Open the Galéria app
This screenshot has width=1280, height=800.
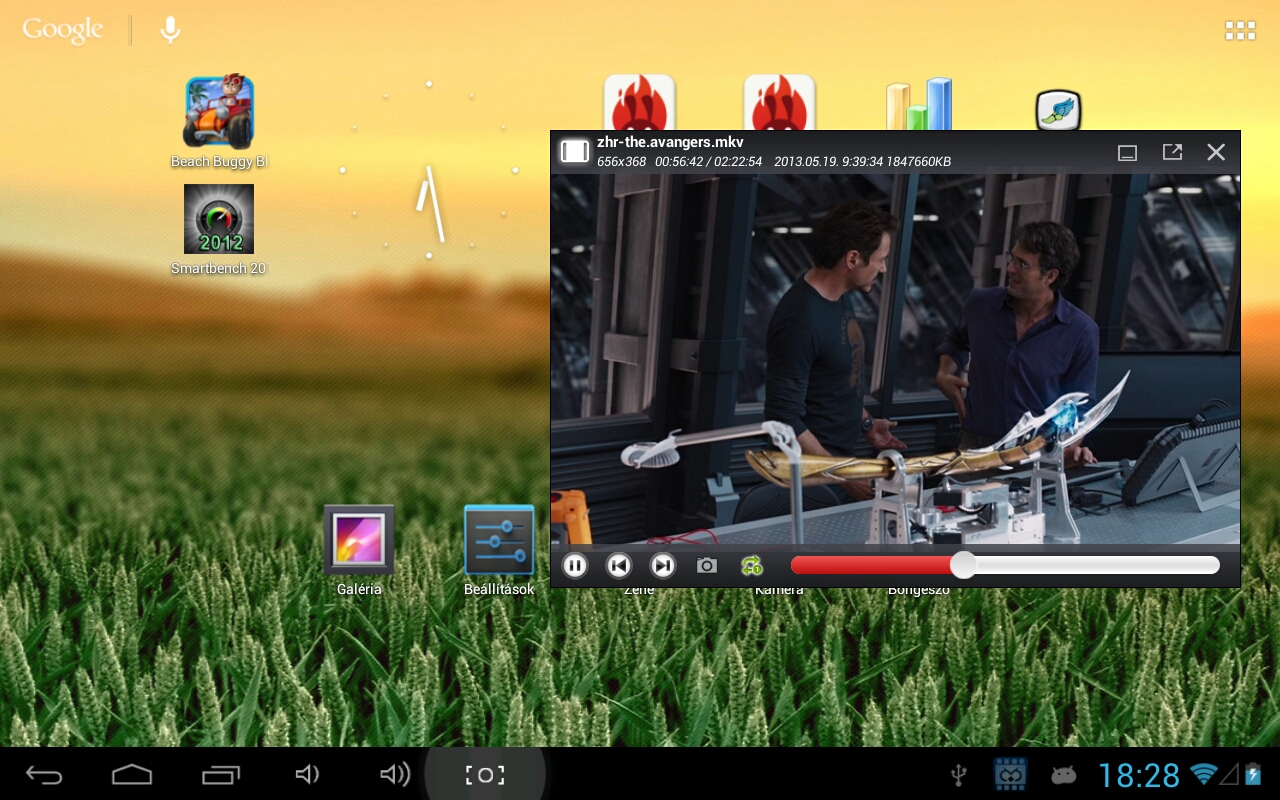tap(359, 541)
